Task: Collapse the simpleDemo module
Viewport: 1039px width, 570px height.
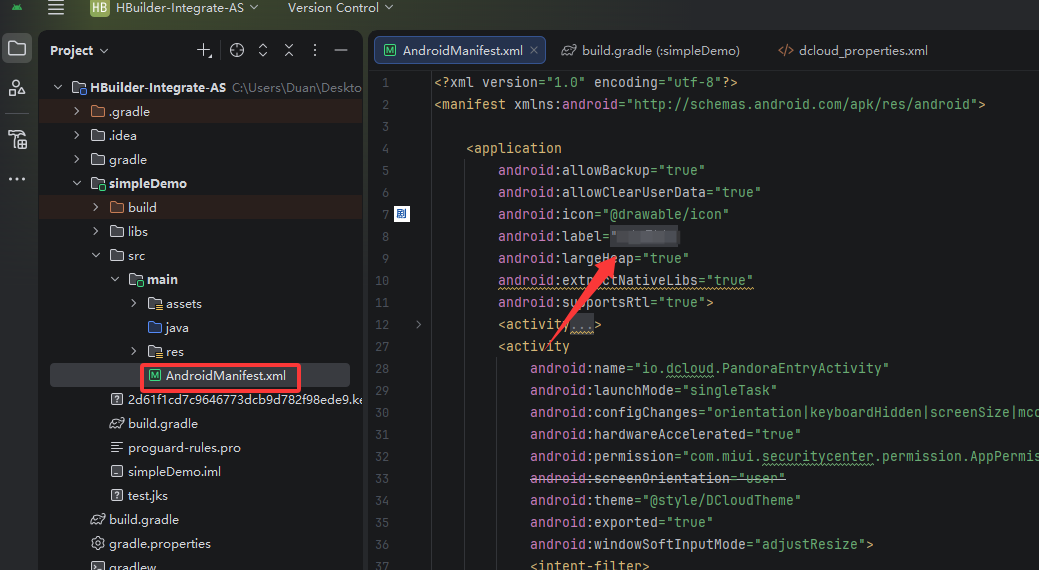Action: [x=77, y=184]
